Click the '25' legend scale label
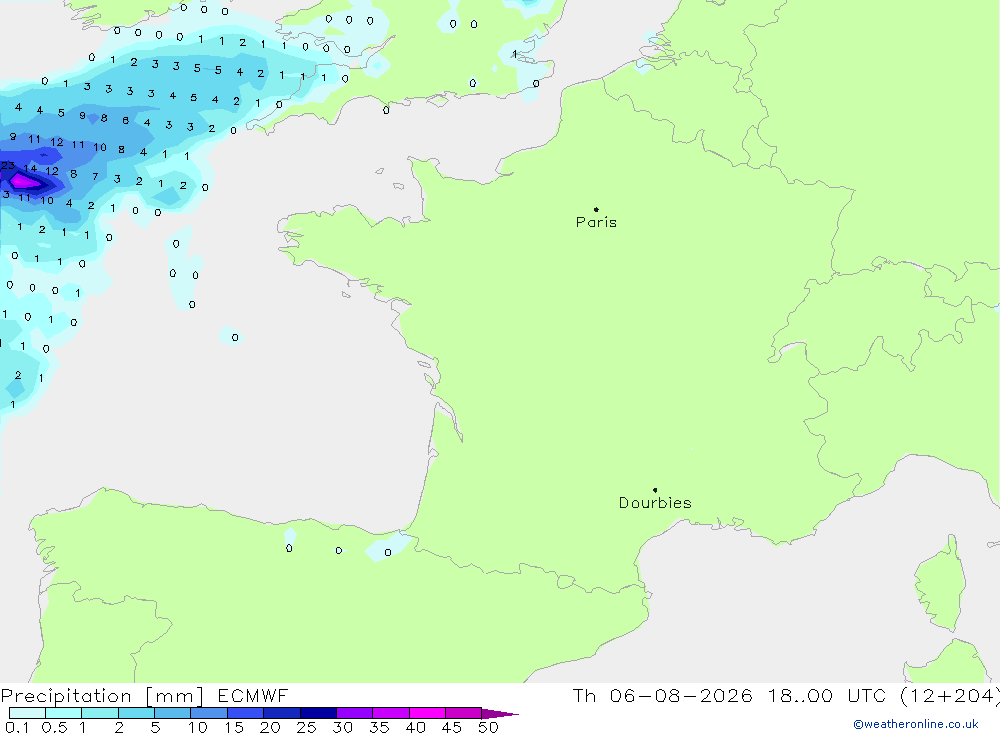The width and height of the screenshot is (1000, 733). pyautogui.click(x=306, y=727)
